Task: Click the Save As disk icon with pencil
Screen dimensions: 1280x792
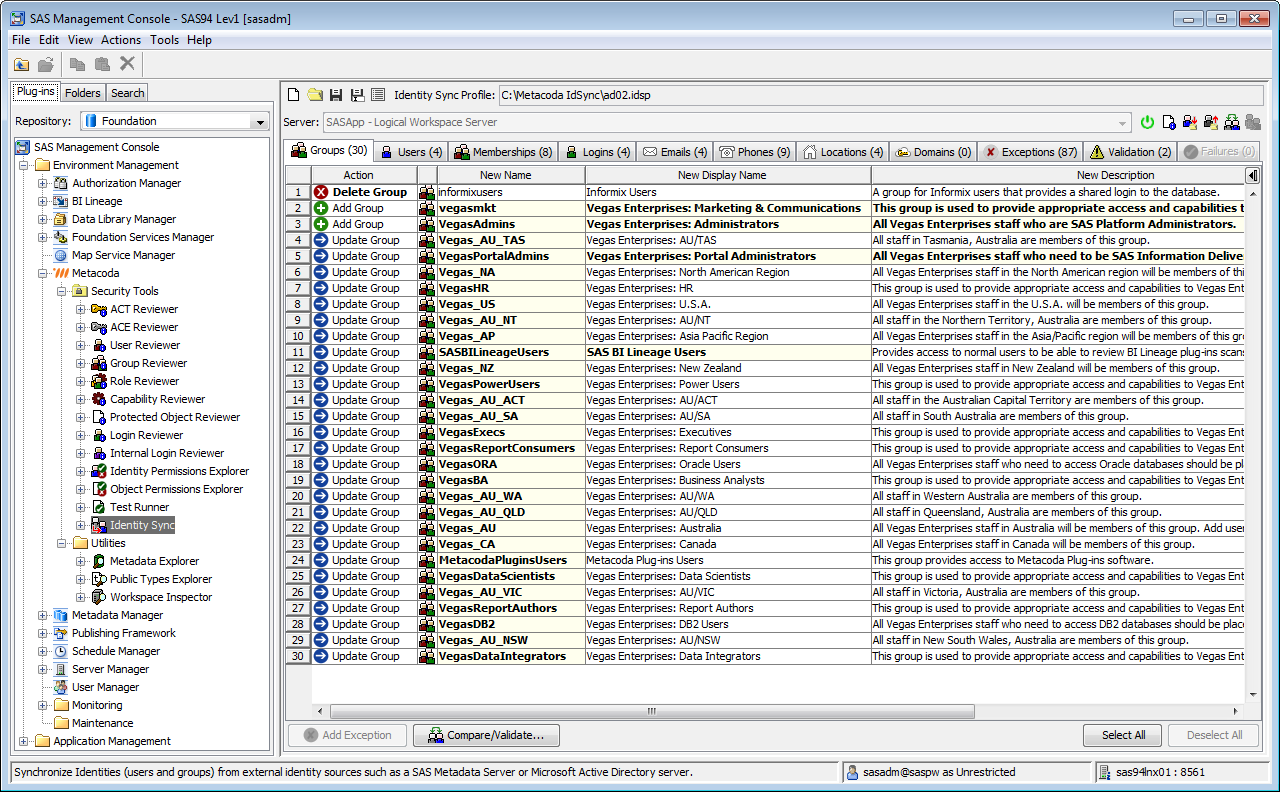Action: point(357,95)
